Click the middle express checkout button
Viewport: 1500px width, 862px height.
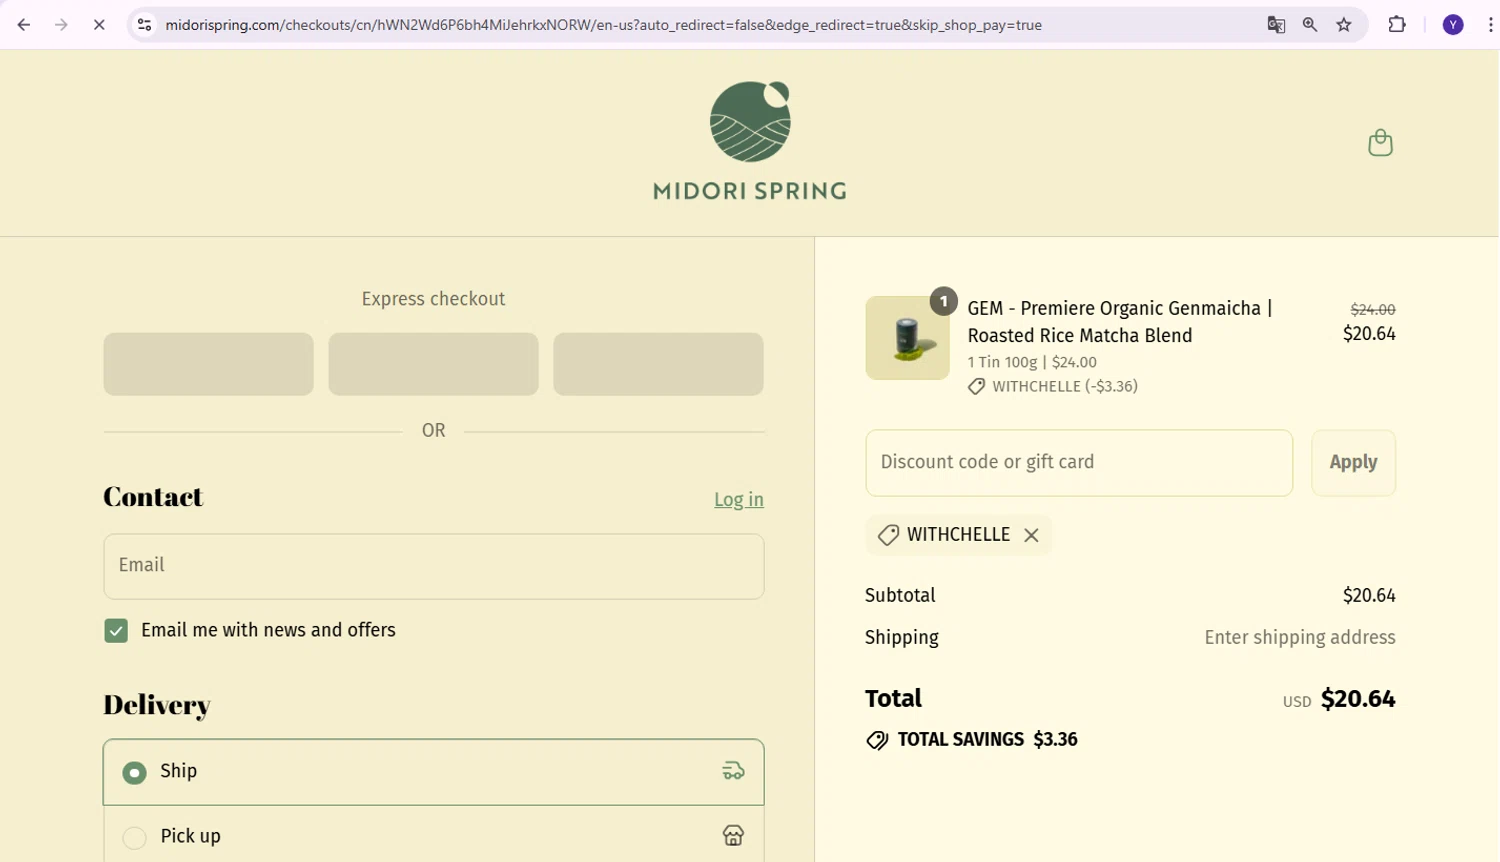[x=433, y=364]
